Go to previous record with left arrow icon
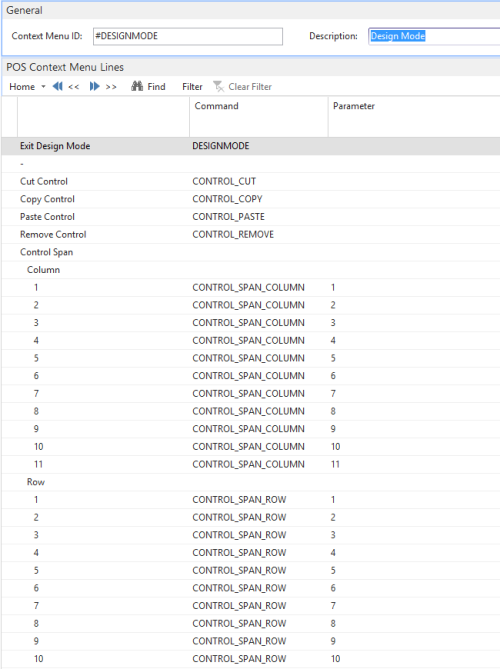 point(58,87)
